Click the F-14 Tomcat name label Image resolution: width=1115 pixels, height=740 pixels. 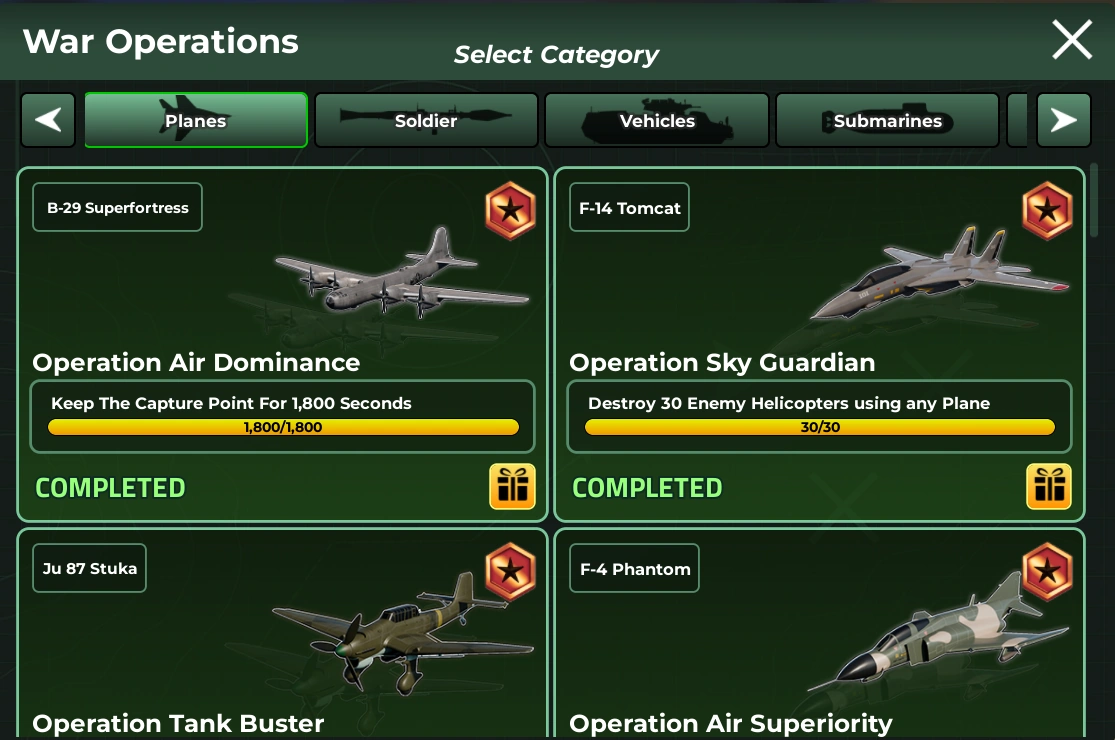tap(629, 208)
